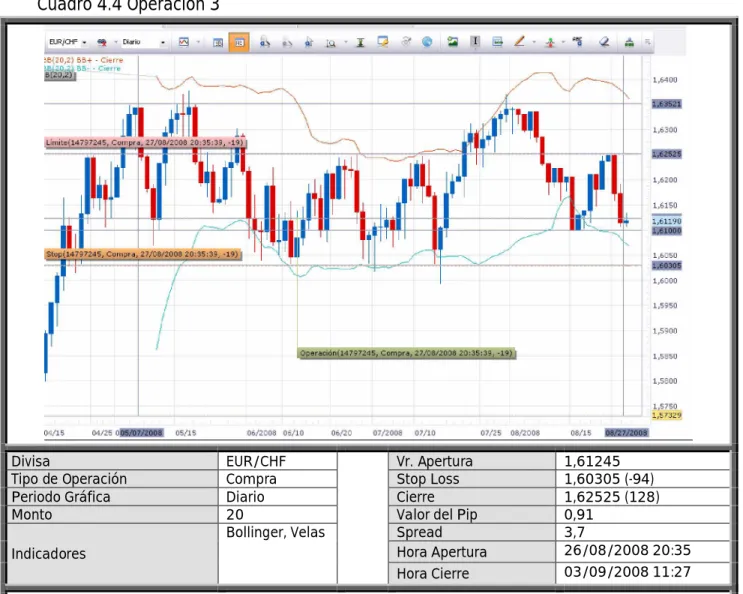The height and width of the screenshot is (594, 743).
Task: Click the green vertical measure icon
Action: coord(360,43)
